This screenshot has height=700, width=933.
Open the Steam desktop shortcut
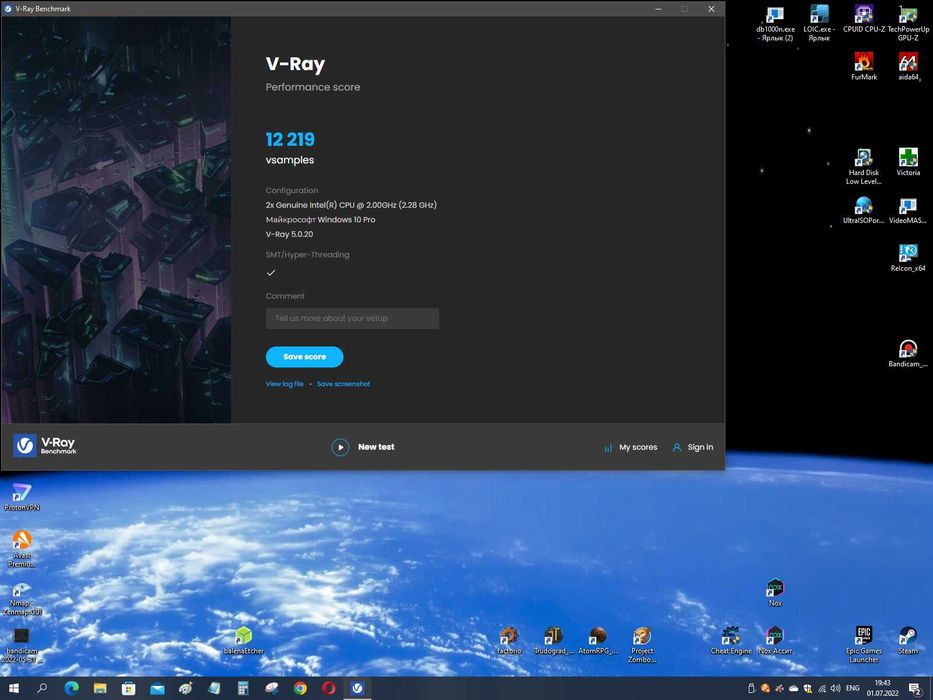(x=908, y=641)
